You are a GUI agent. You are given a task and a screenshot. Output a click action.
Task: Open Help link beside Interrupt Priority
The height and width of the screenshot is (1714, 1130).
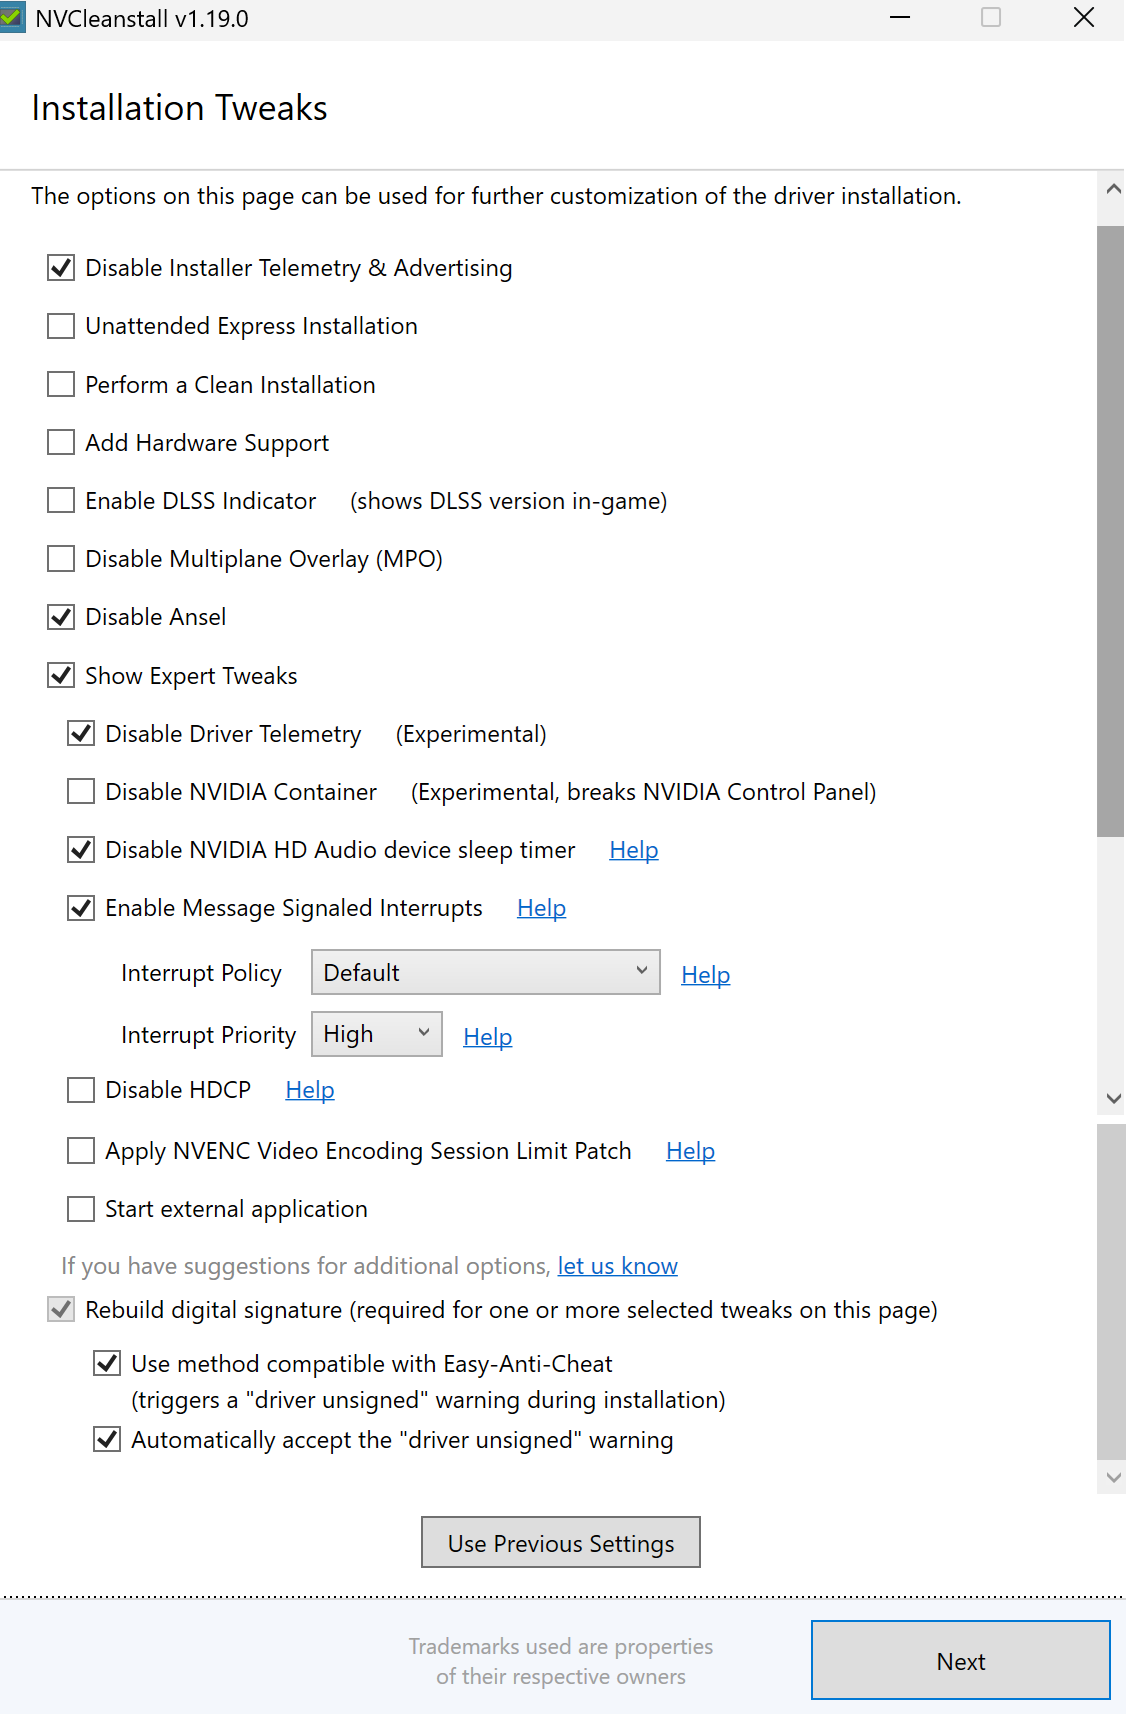coord(488,1037)
